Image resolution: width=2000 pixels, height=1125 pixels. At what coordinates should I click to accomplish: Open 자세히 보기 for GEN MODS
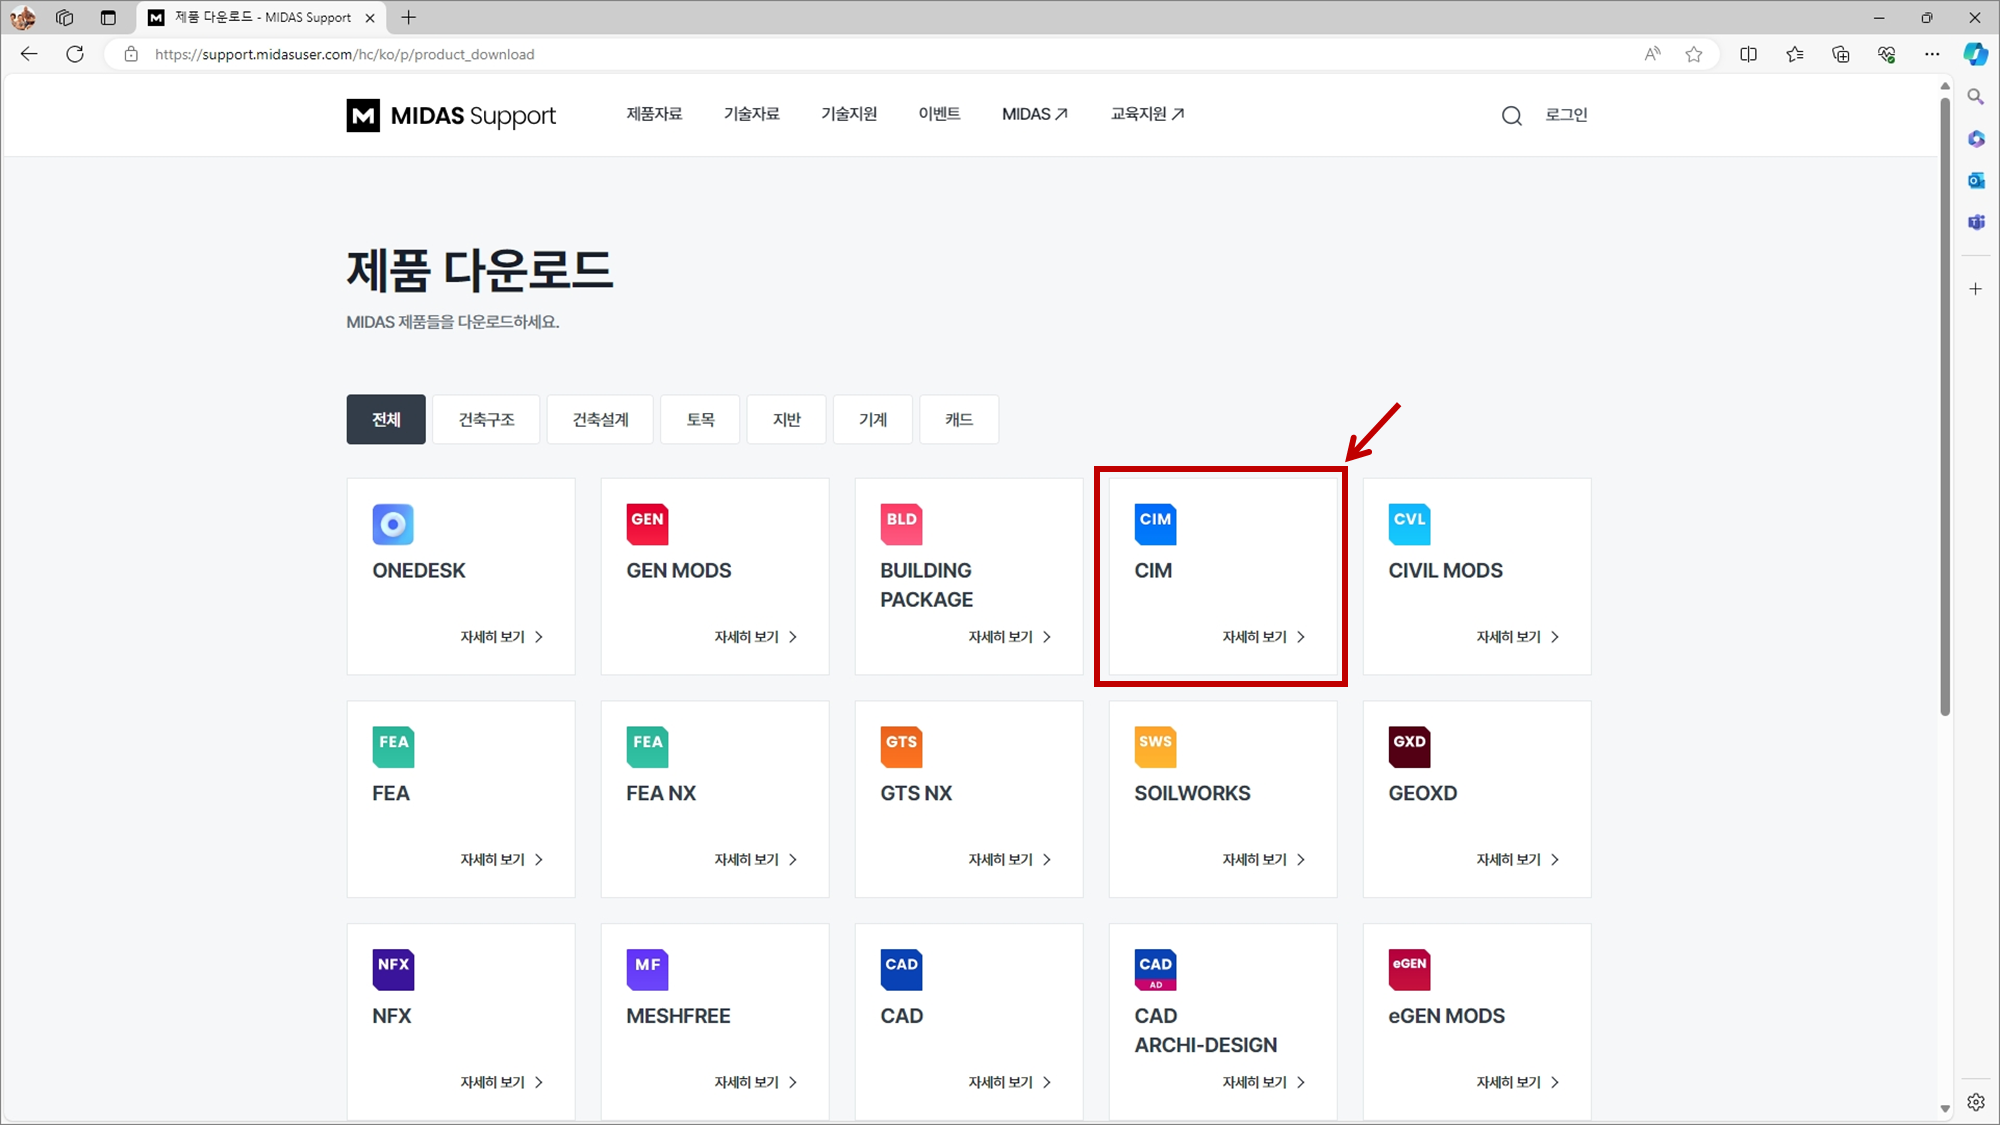click(x=756, y=637)
